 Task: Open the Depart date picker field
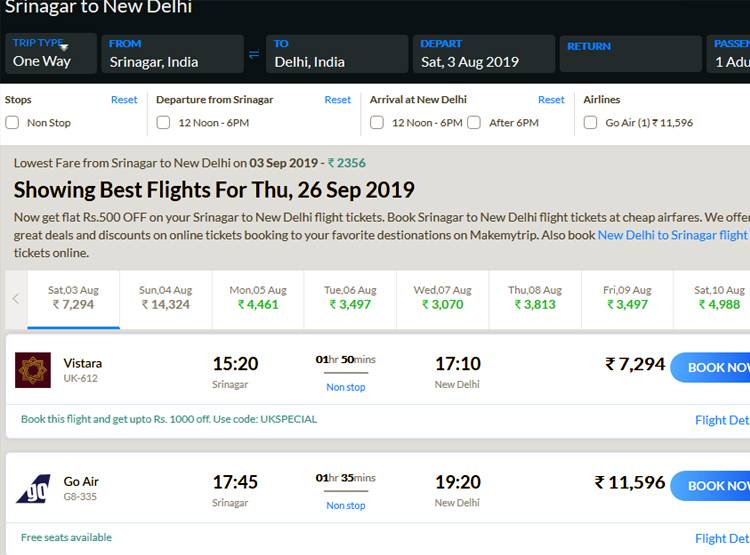483,54
